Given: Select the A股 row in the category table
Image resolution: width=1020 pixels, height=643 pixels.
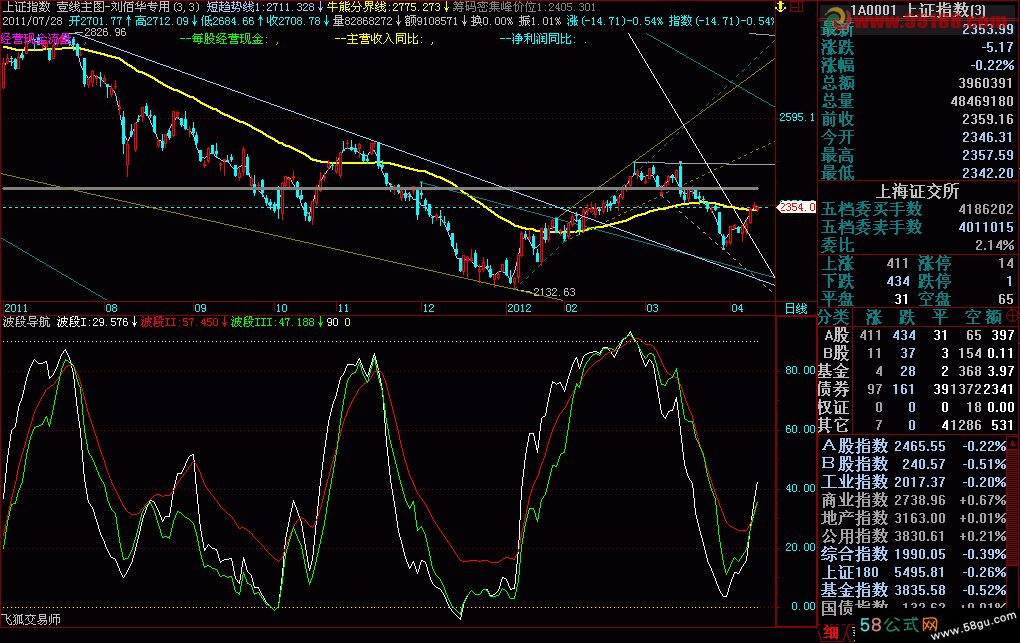Looking at the screenshot, I should [x=918, y=335].
